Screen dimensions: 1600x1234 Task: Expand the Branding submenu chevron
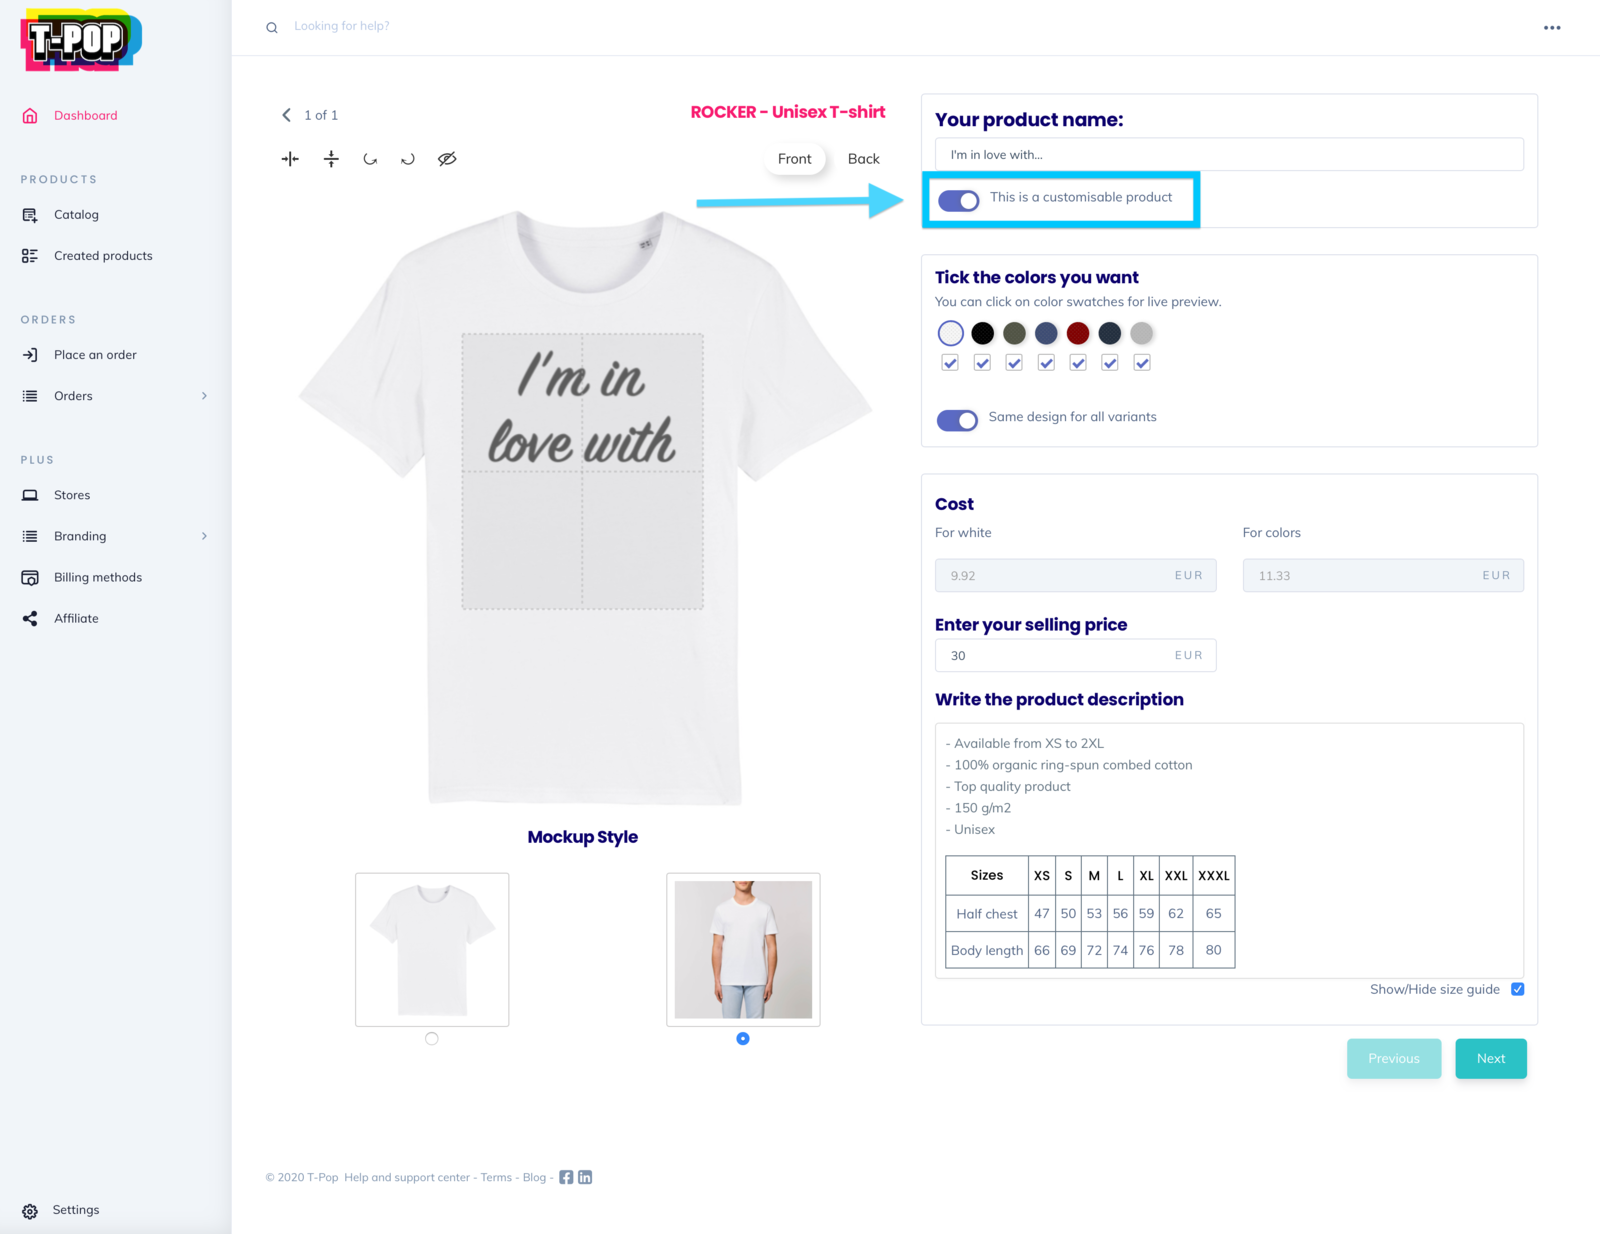click(x=204, y=536)
